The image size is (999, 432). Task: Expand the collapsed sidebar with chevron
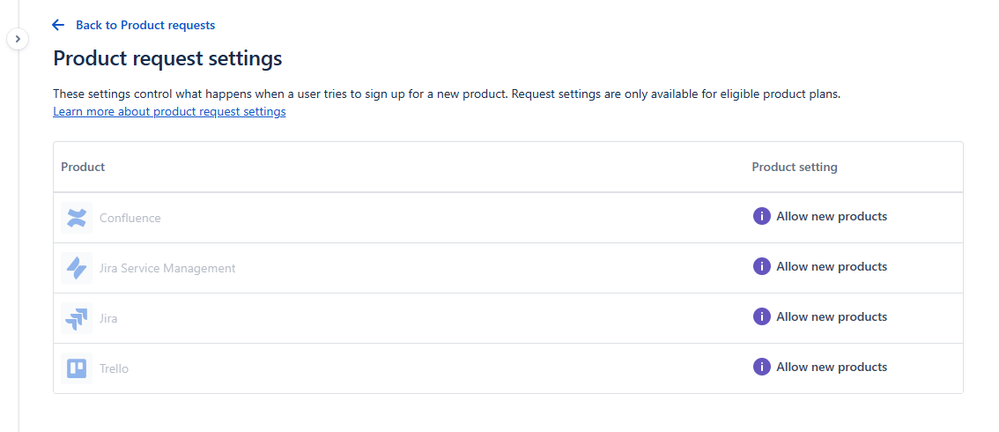(17, 39)
